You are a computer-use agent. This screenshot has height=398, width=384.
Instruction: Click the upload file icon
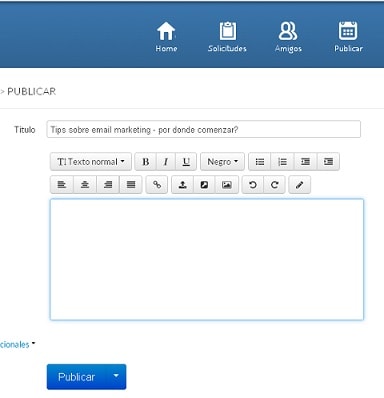[x=182, y=185]
